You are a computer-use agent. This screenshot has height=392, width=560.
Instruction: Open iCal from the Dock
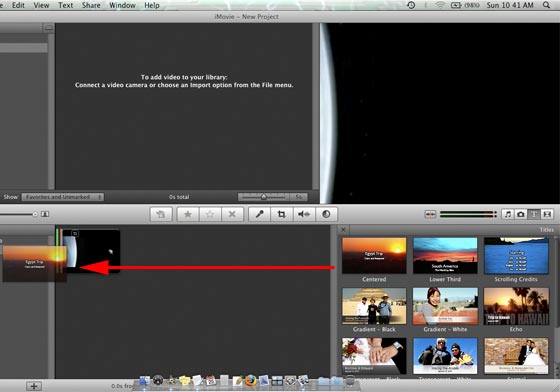coord(211,381)
